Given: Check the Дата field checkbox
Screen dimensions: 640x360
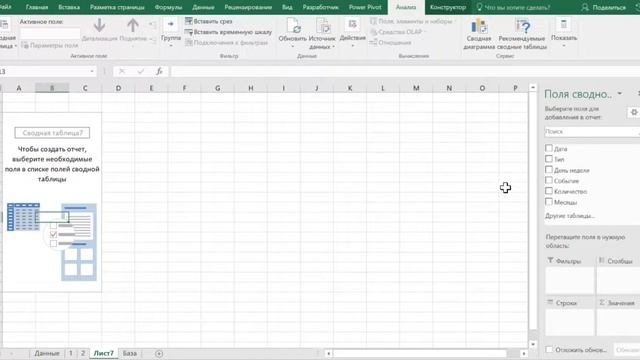Looking at the screenshot, I should coord(549,148).
